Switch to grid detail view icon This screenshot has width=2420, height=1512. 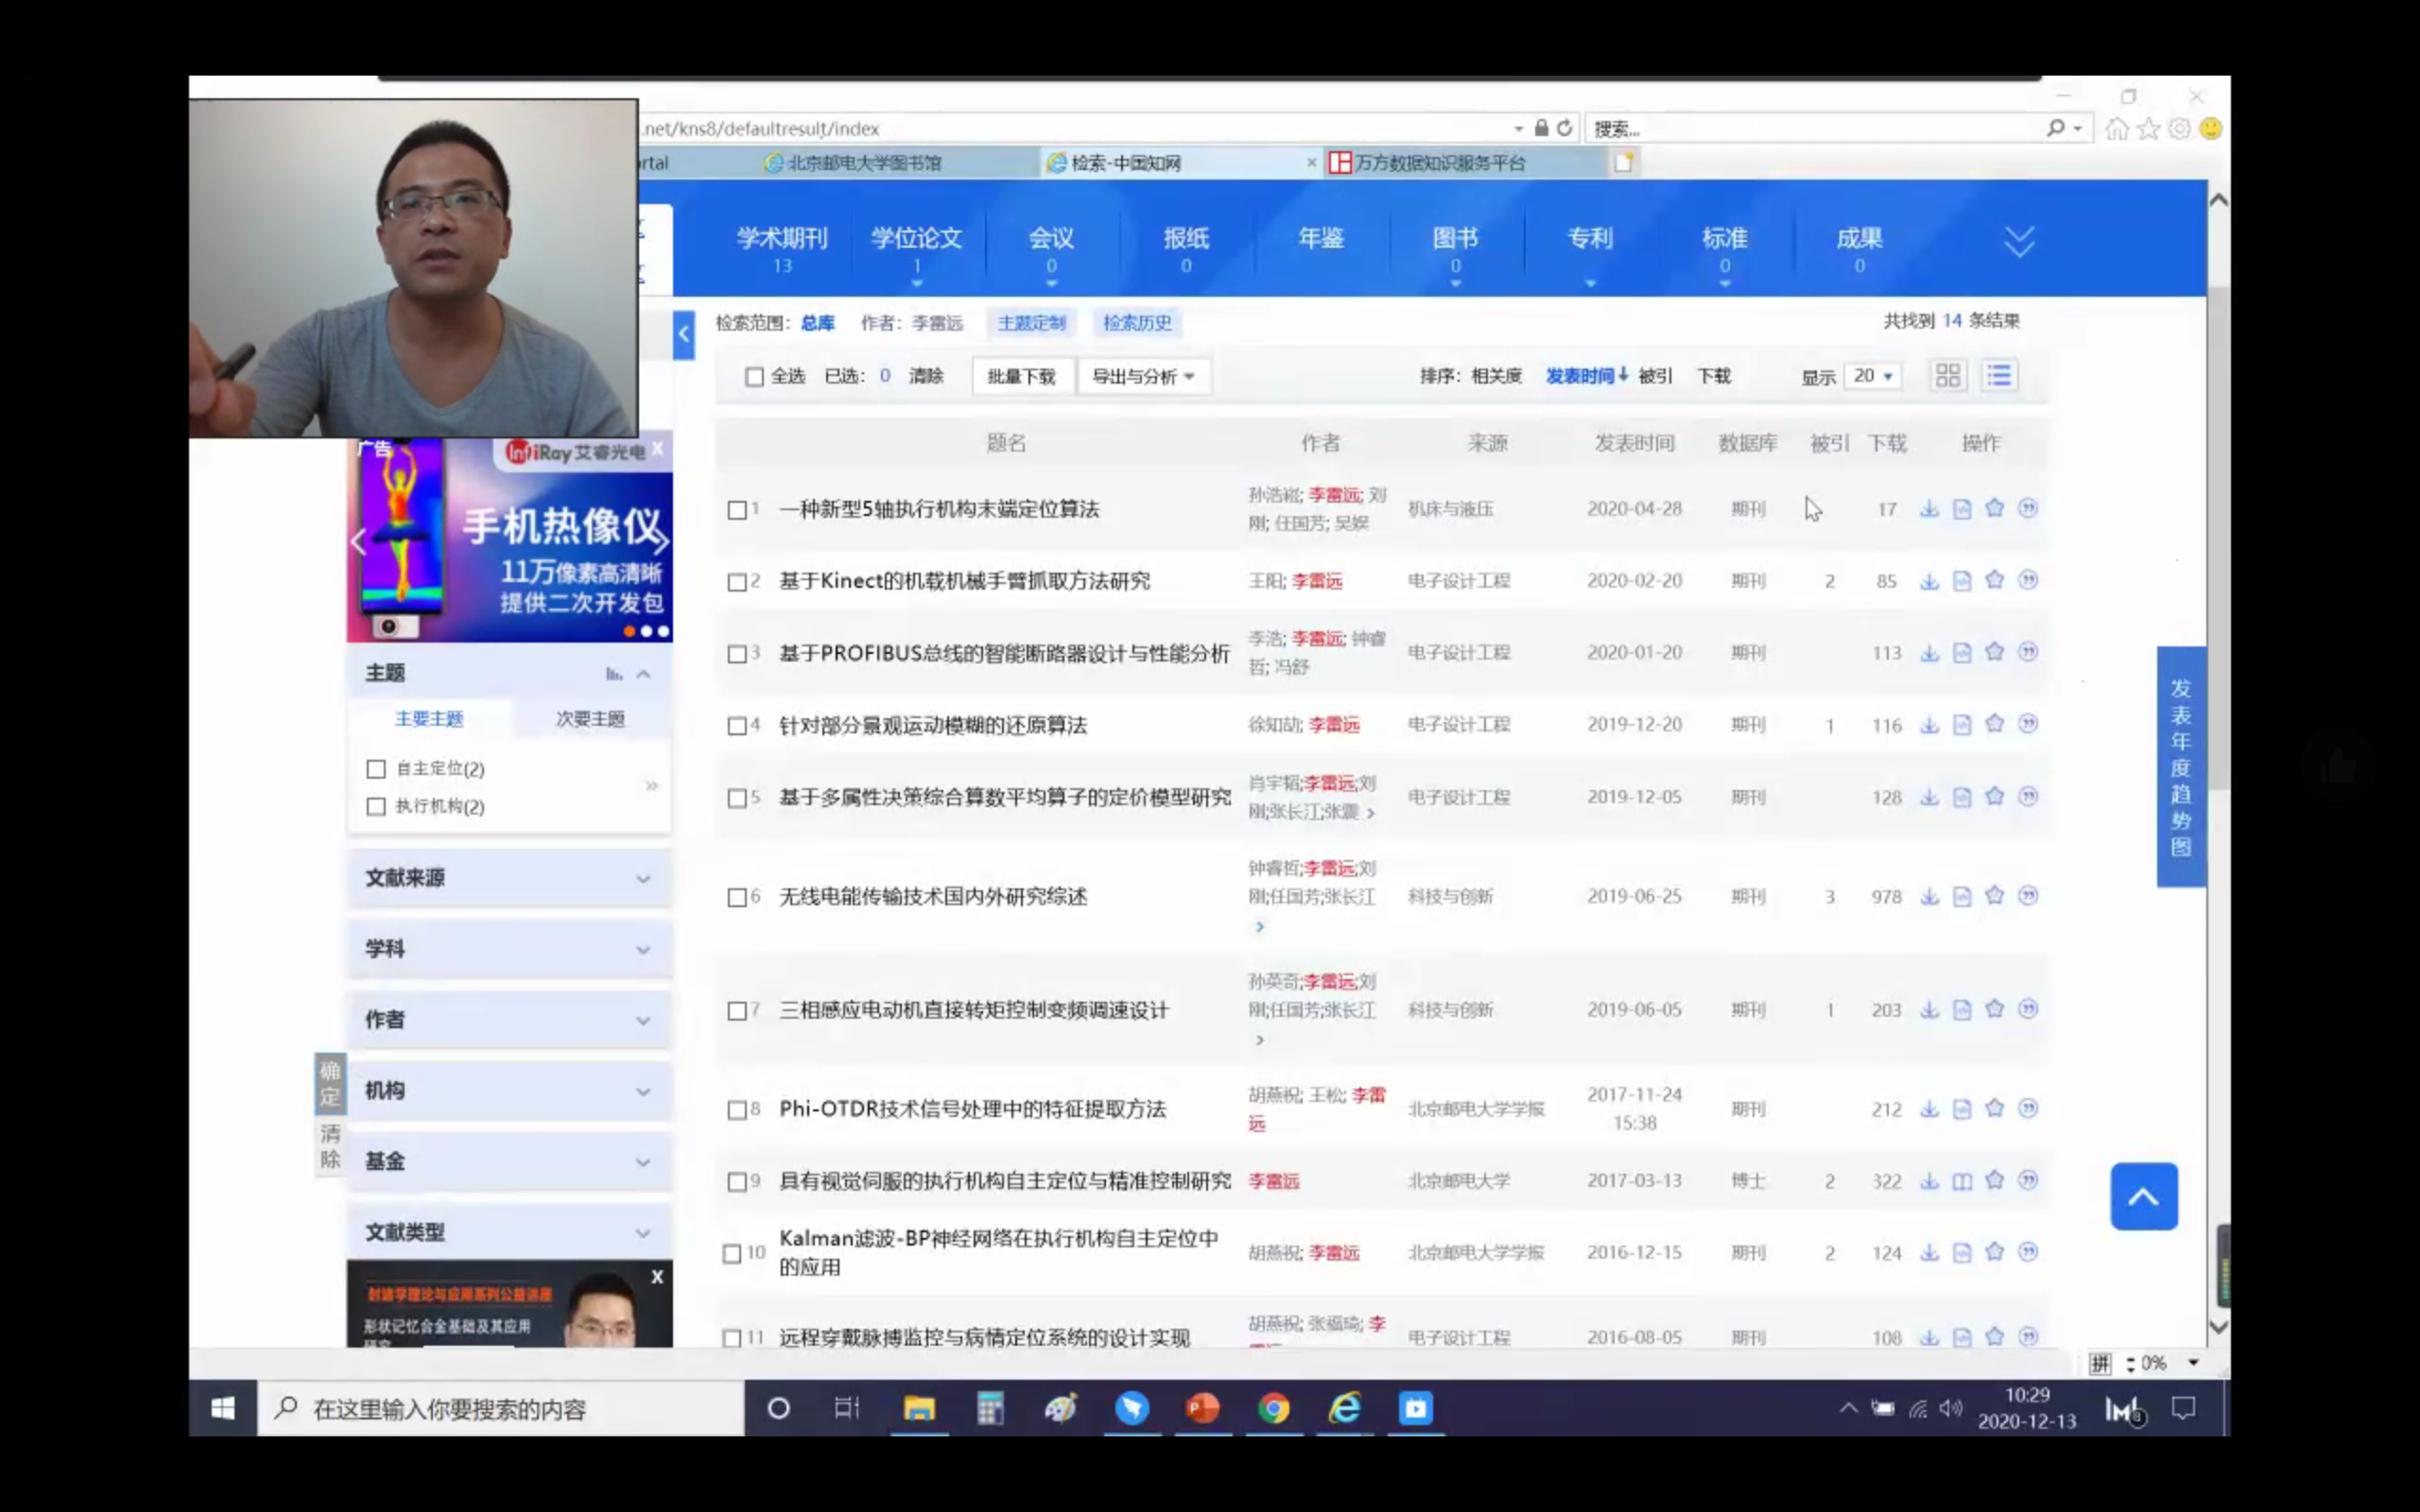click(1947, 376)
